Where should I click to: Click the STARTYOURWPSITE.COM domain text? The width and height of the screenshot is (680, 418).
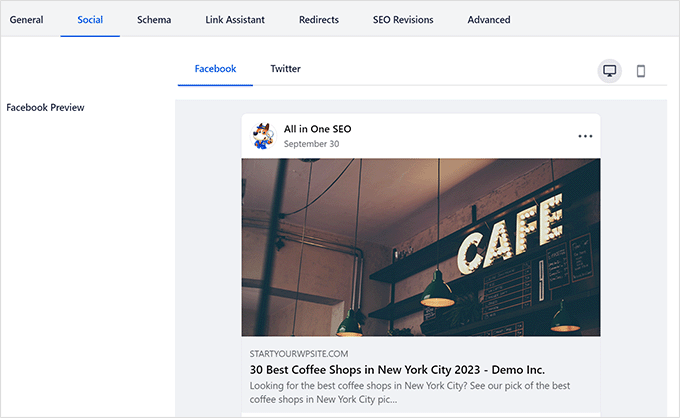[x=299, y=353]
